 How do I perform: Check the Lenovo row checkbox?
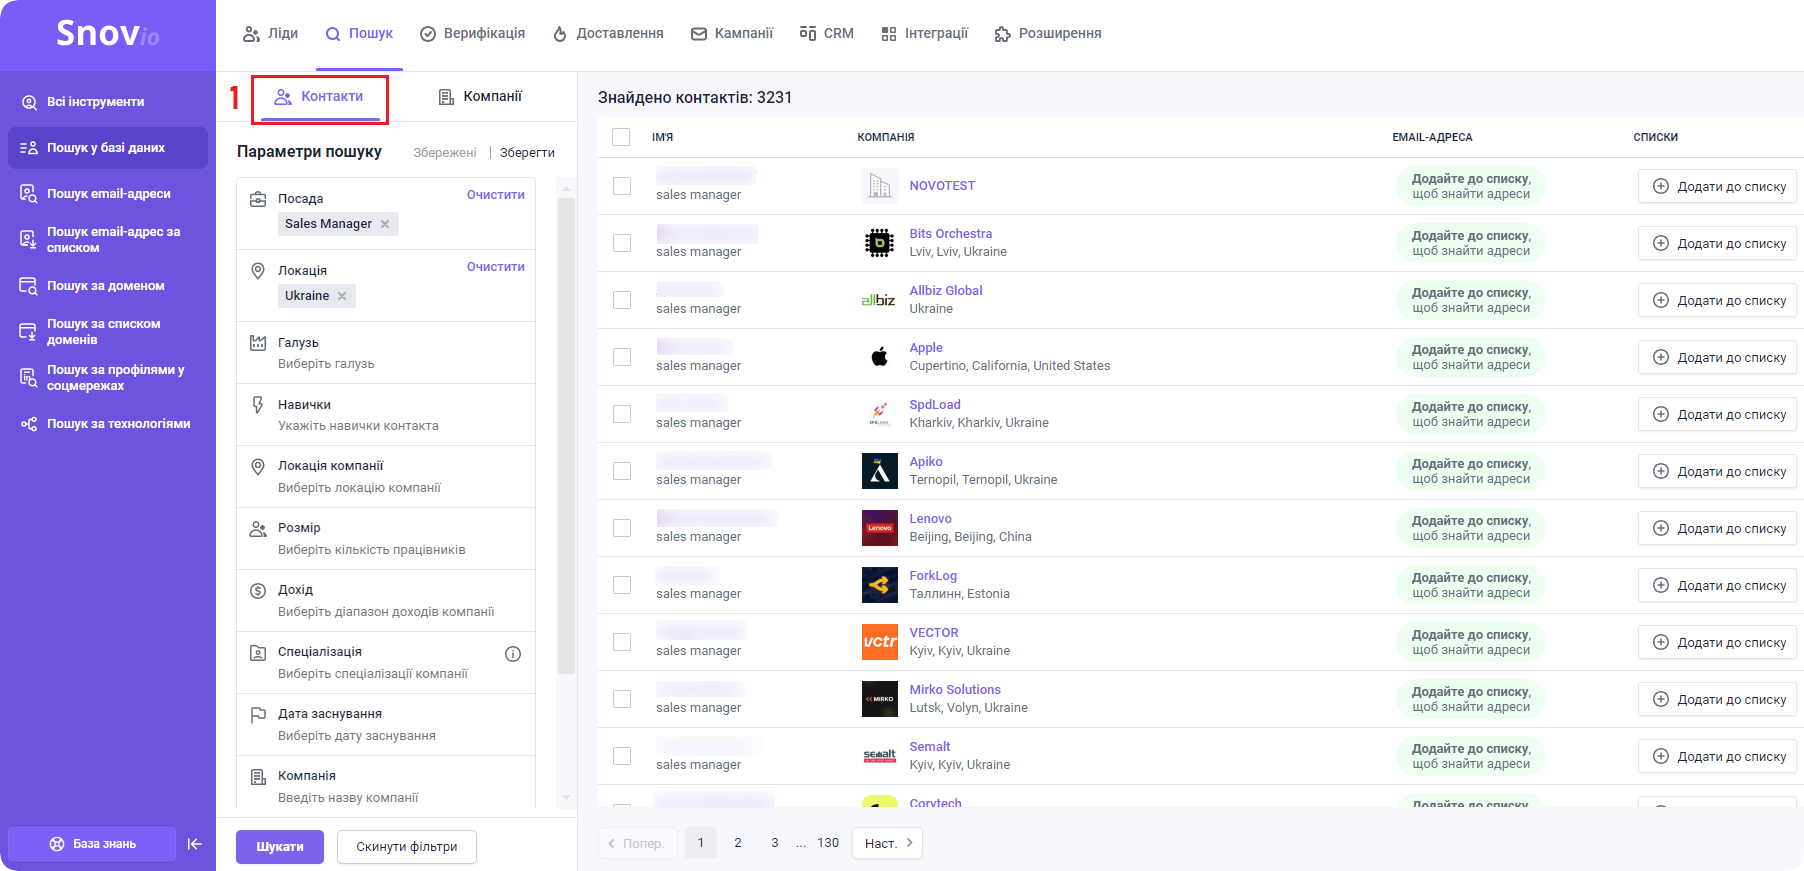pos(622,528)
